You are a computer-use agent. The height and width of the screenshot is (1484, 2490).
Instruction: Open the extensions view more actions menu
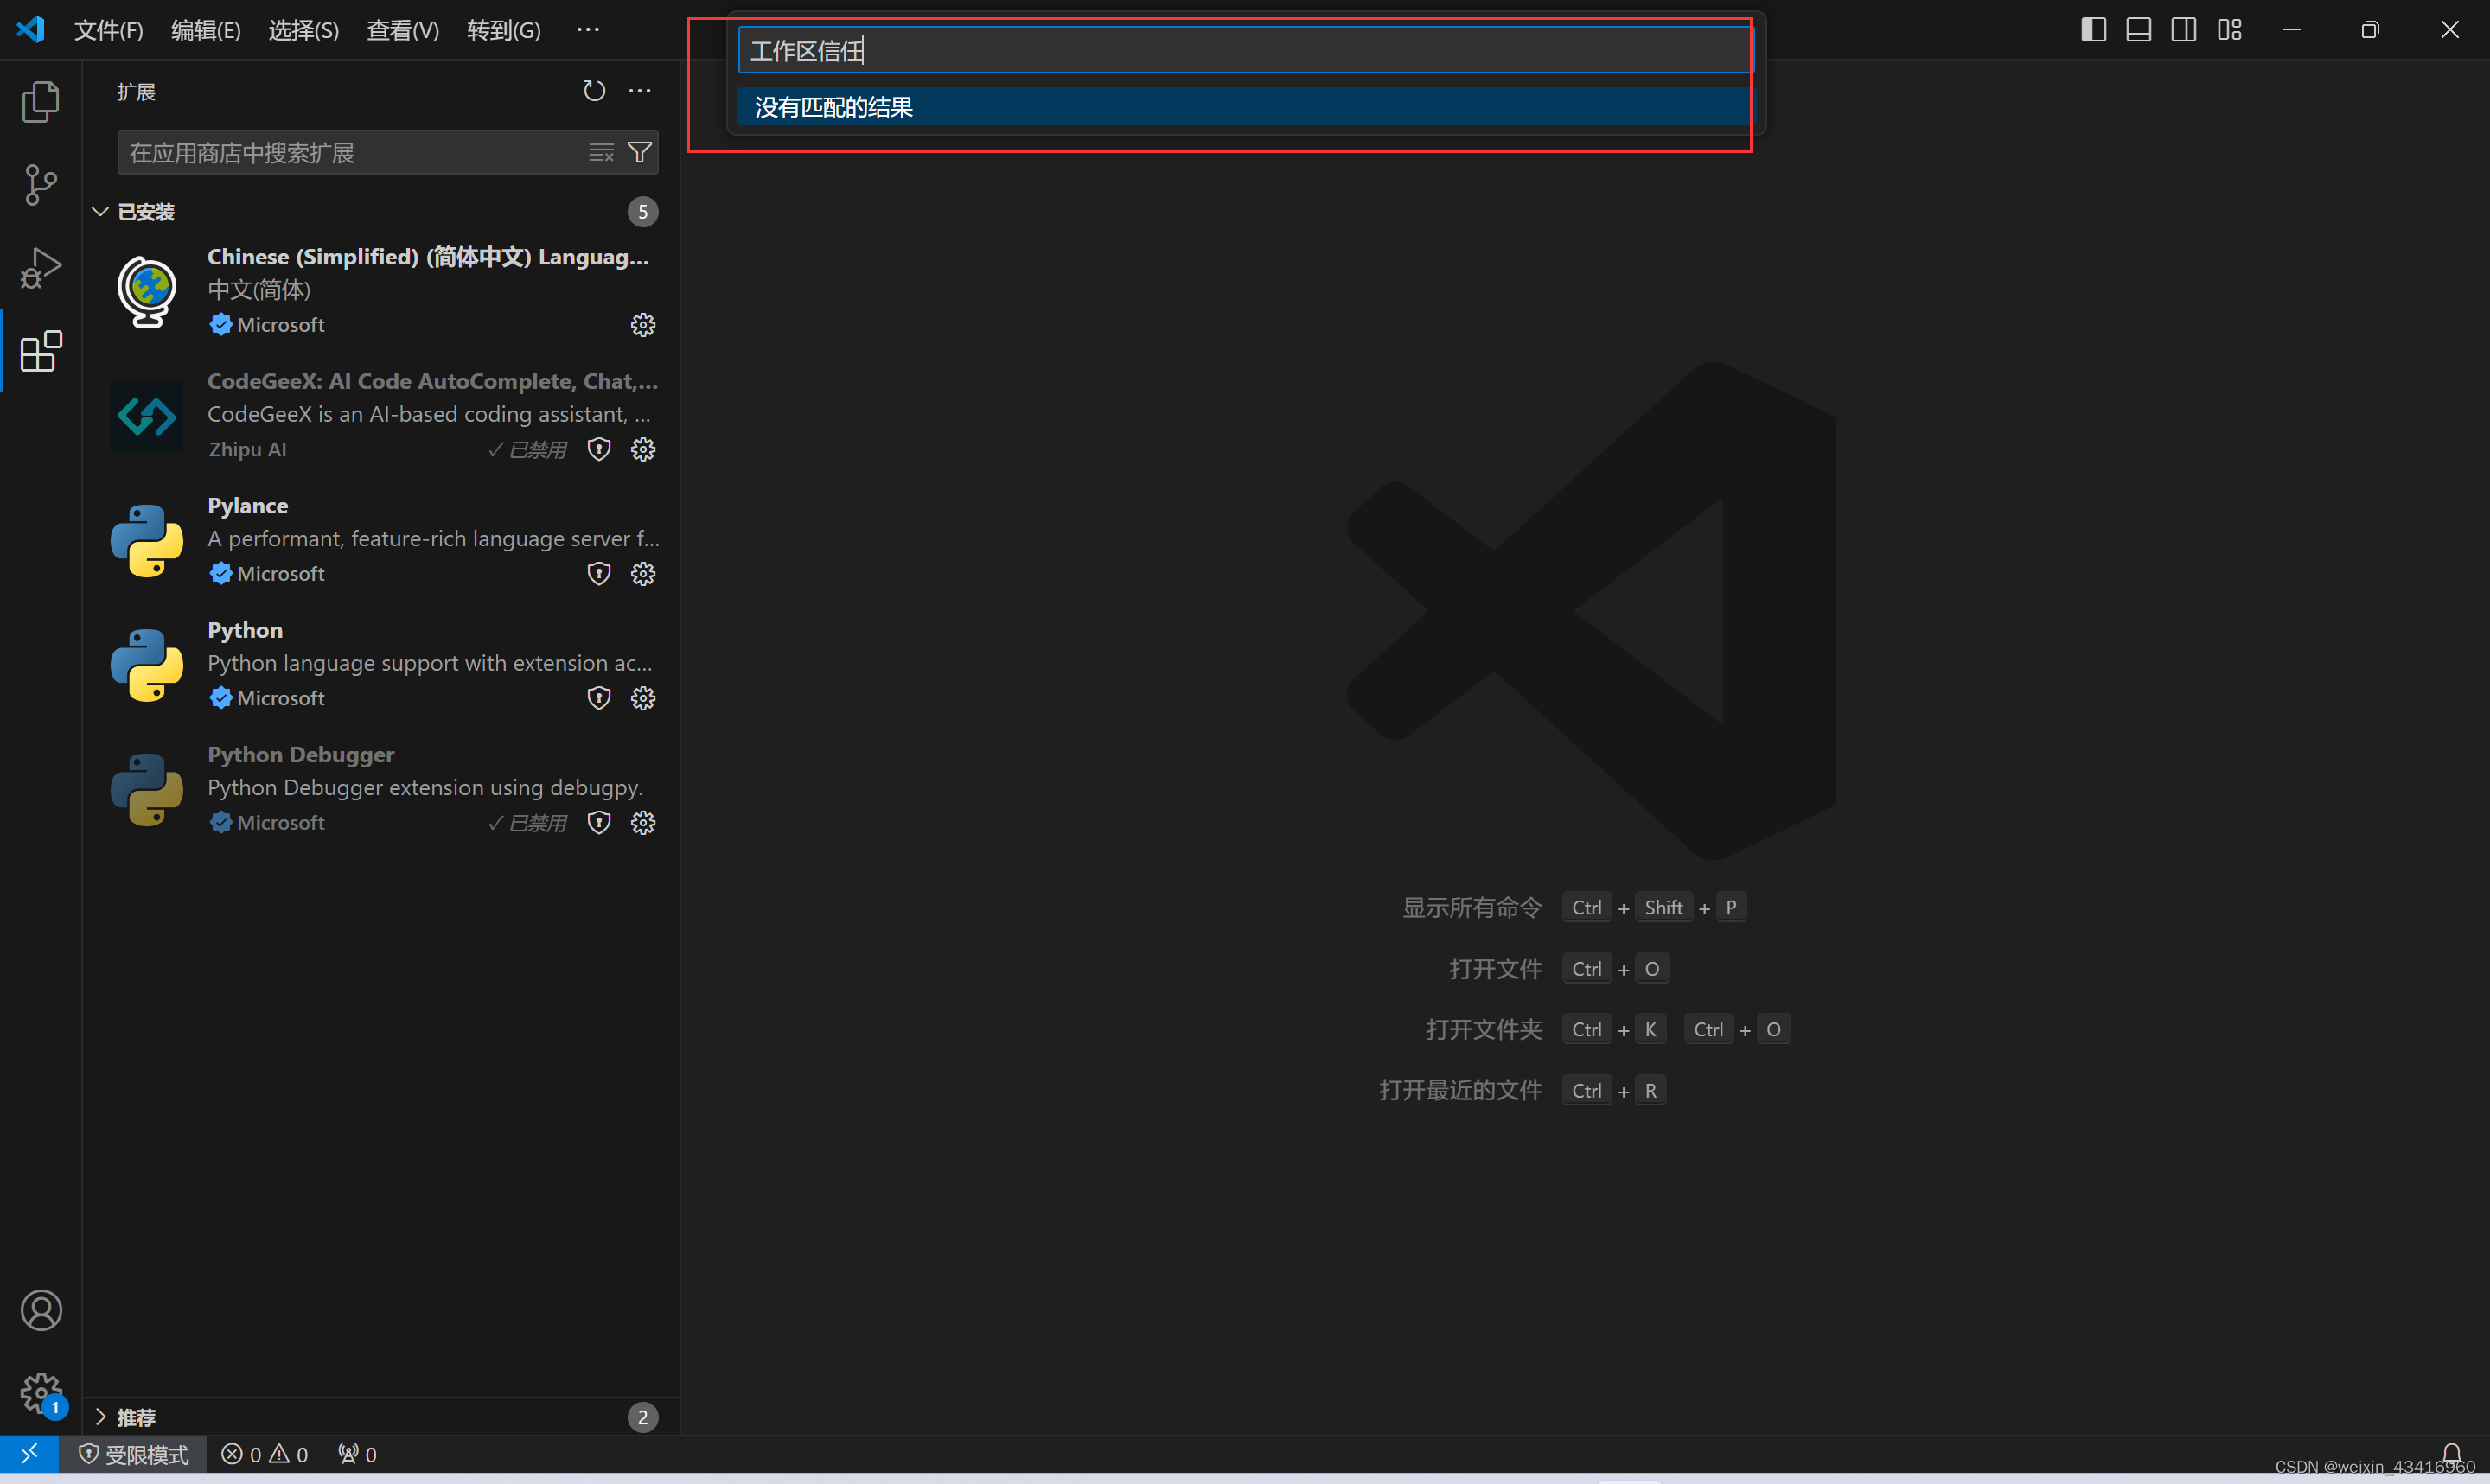(640, 91)
